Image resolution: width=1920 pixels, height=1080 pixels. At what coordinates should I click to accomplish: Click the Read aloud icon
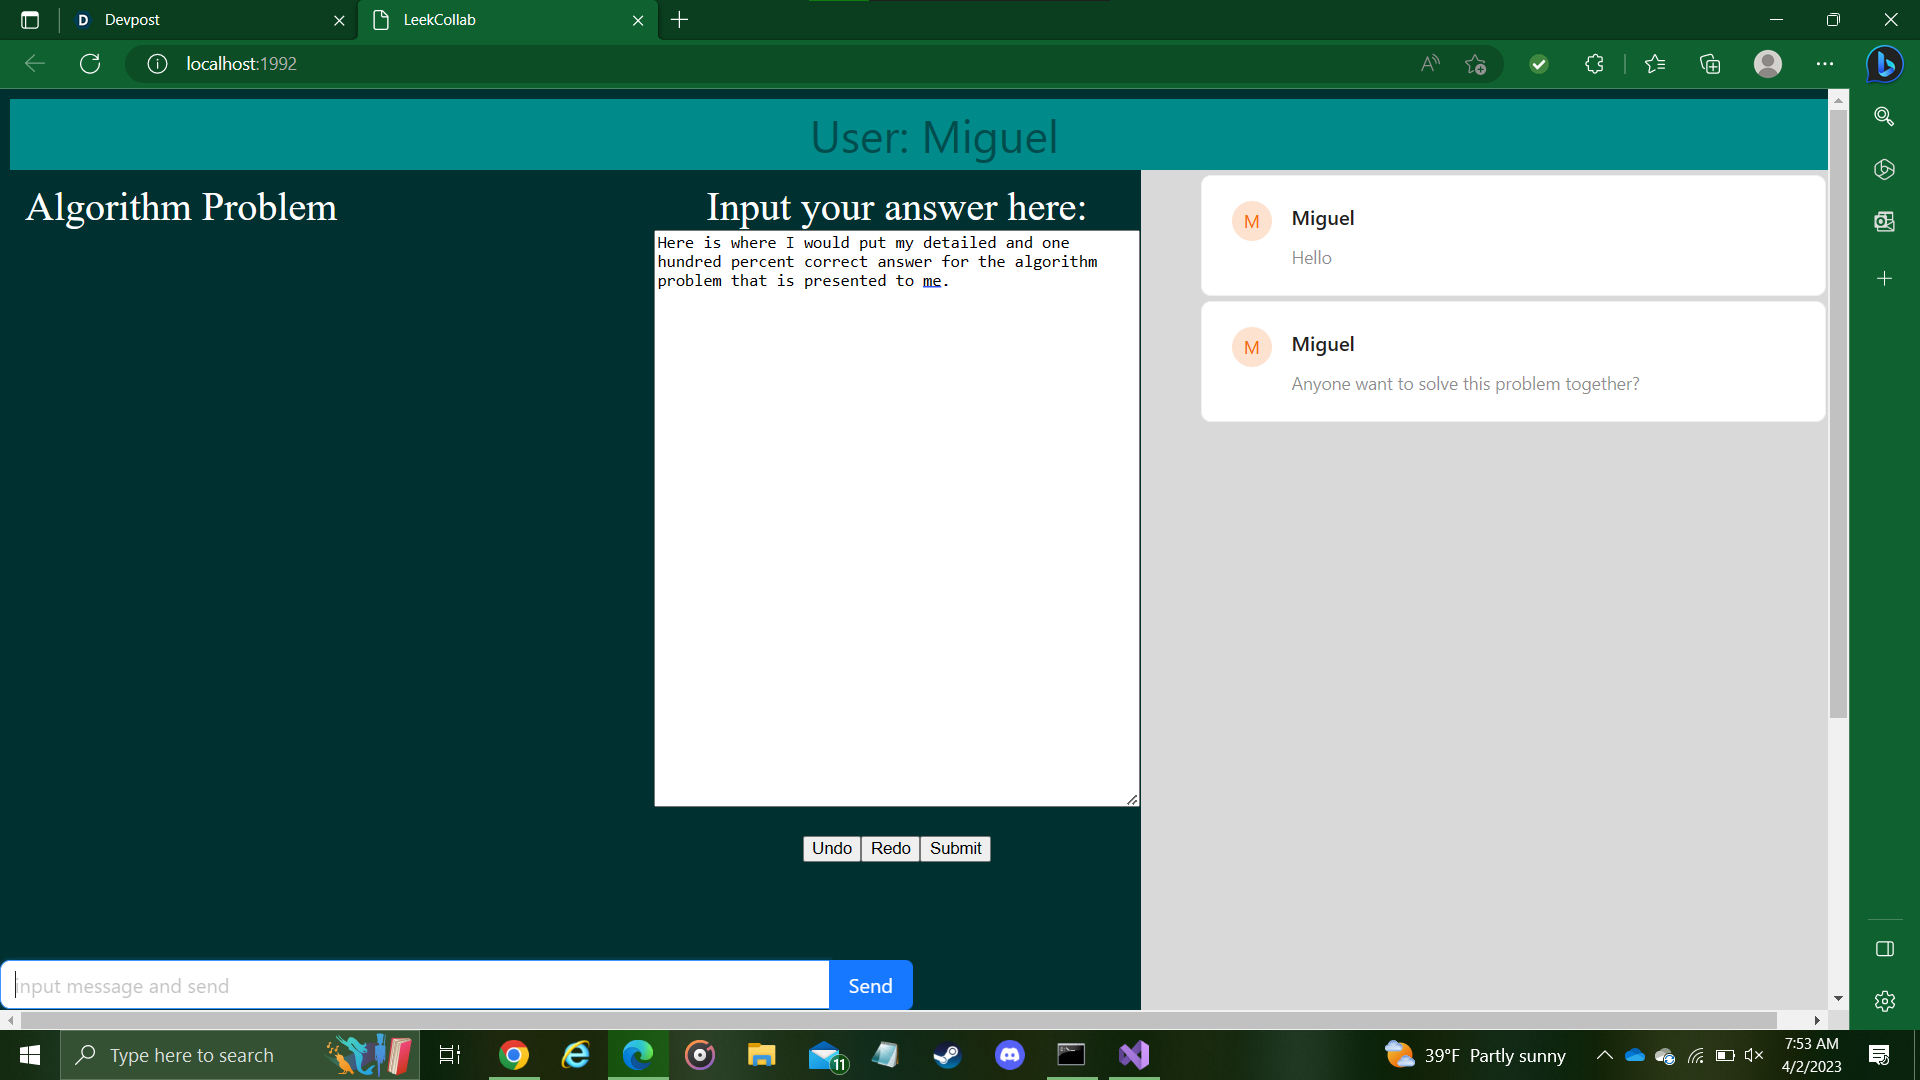tap(1430, 64)
